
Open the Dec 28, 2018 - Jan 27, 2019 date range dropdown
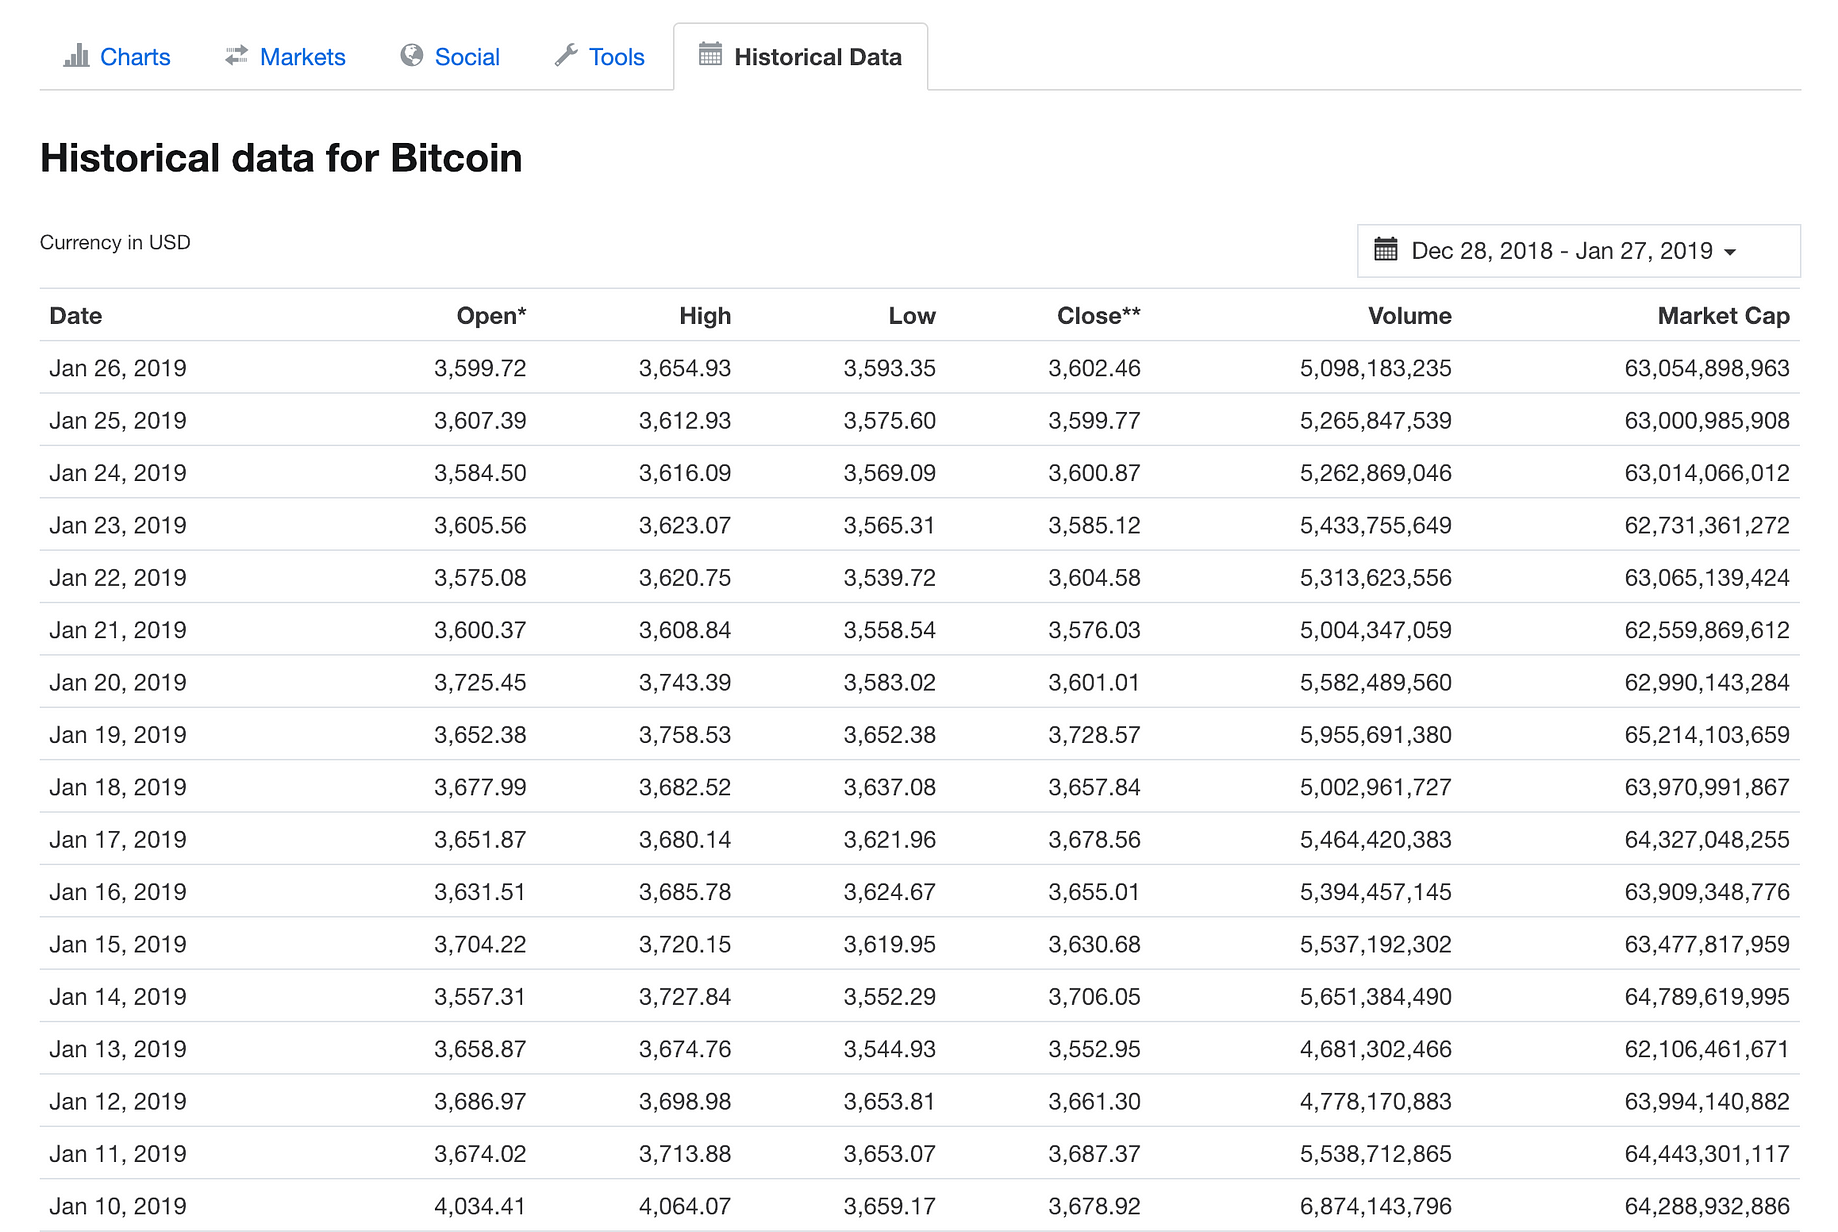coord(1578,251)
